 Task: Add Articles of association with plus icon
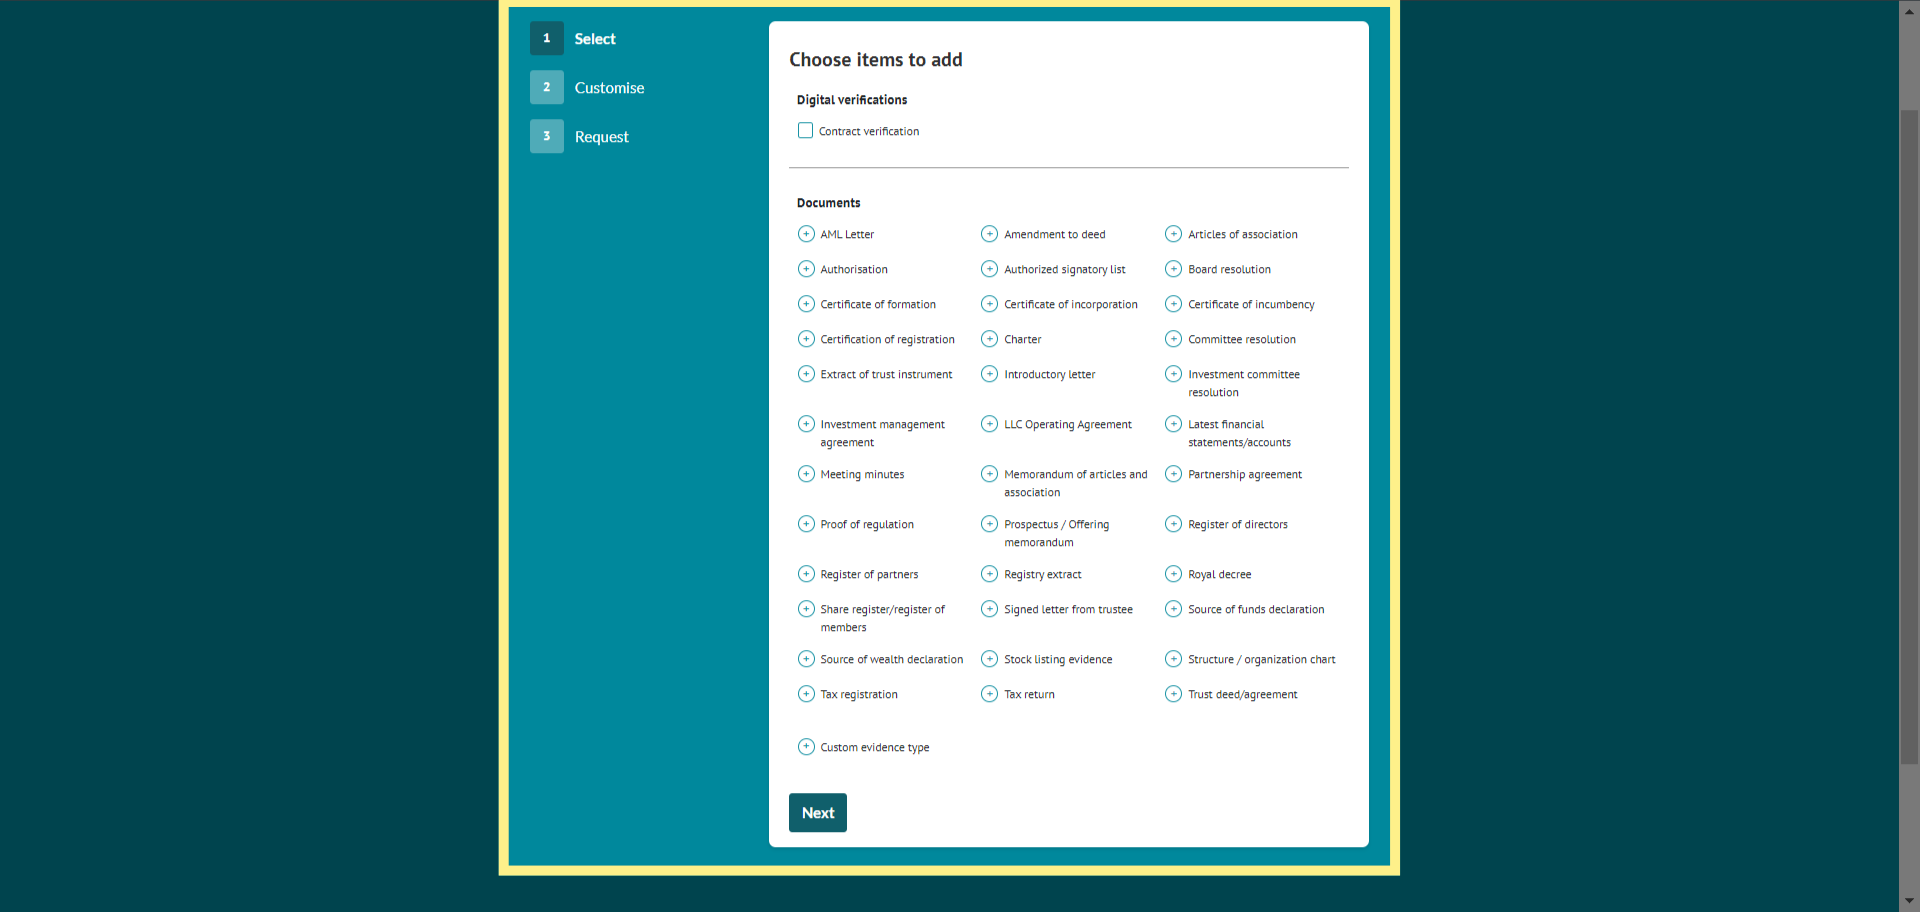pyautogui.click(x=1173, y=234)
